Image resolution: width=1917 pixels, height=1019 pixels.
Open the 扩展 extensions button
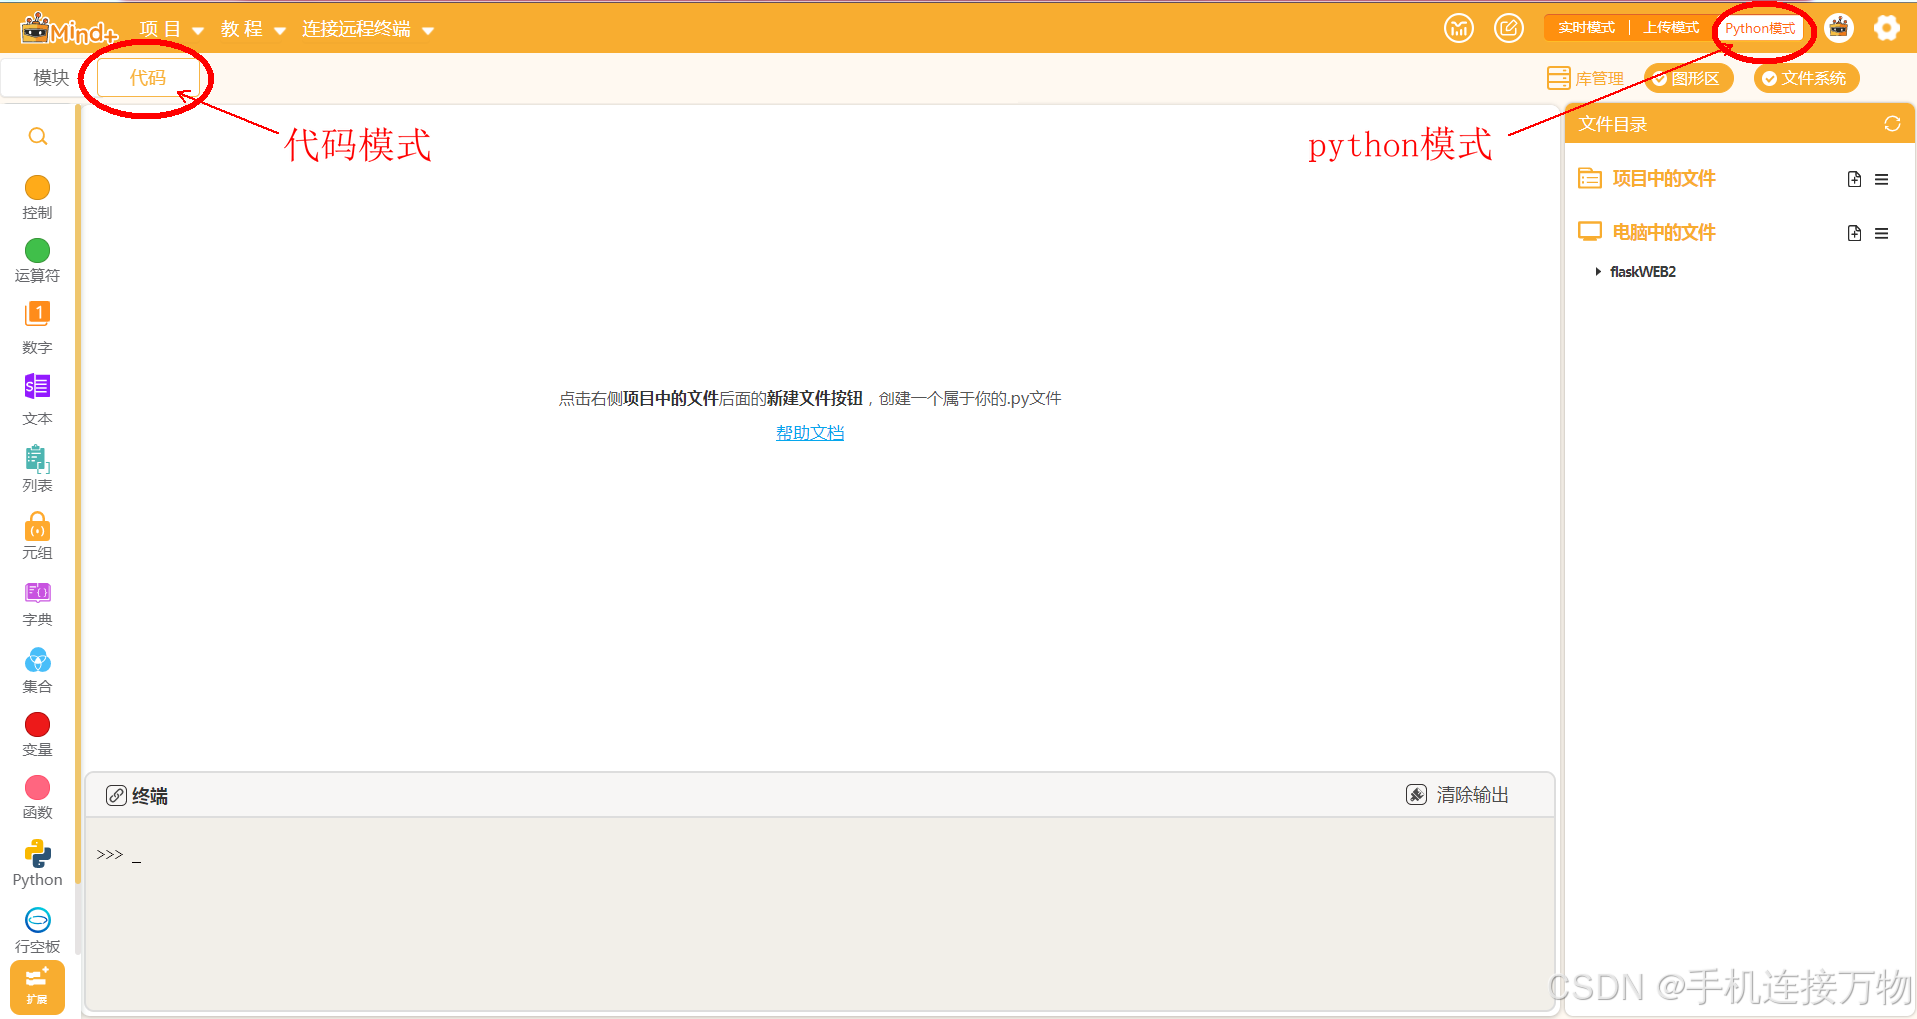click(x=37, y=987)
